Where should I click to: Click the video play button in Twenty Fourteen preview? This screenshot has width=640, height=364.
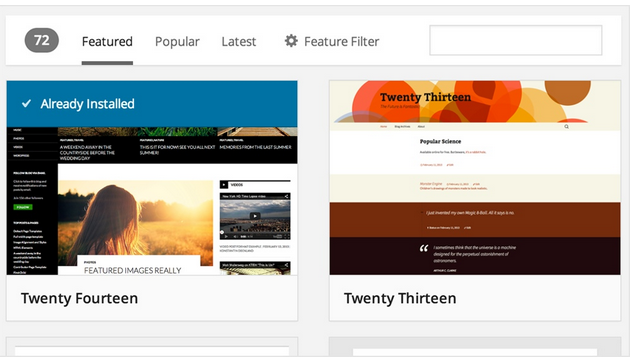click(x=255, y=216)
